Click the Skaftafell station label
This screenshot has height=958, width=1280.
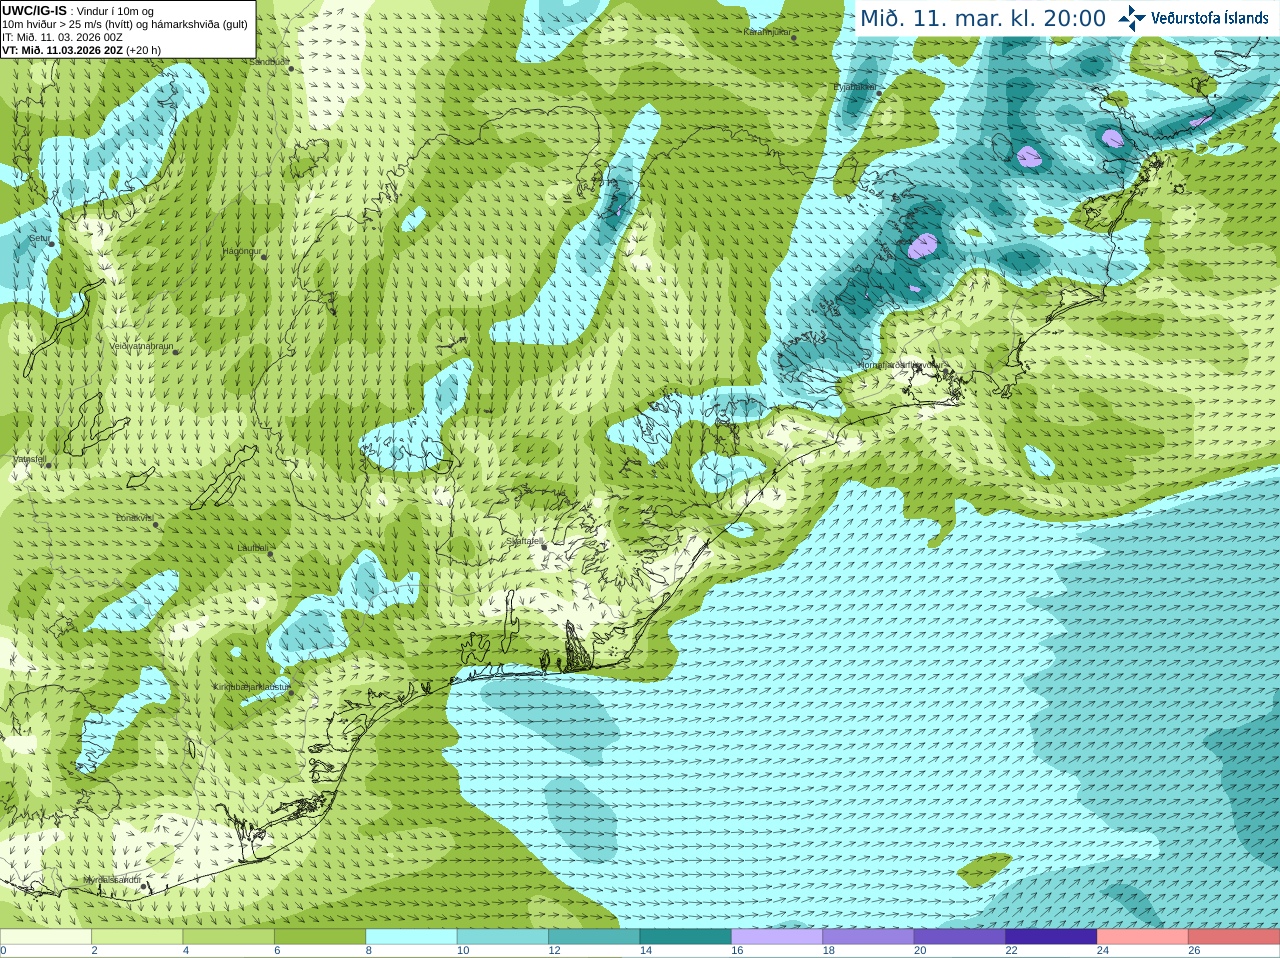pos(523,541)
